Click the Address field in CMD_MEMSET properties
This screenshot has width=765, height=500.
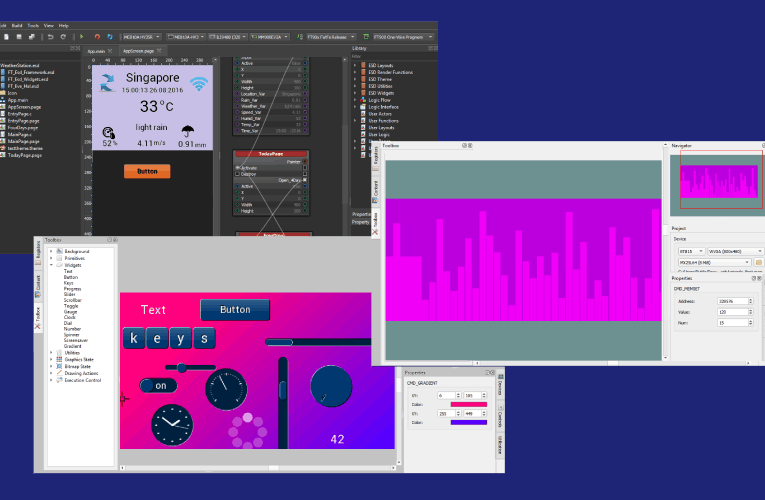click(x=735, y=301)
